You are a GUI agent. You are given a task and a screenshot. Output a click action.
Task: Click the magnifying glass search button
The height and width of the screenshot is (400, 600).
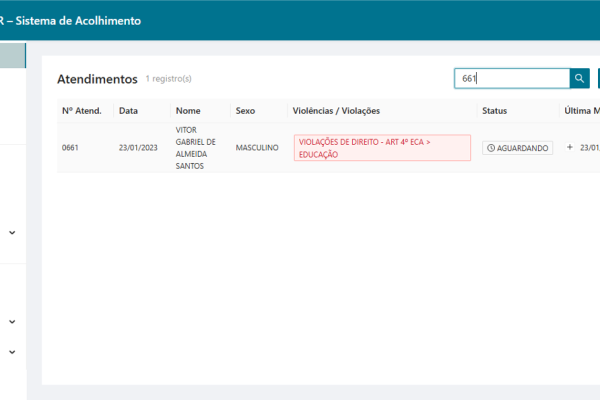[x=579, y=79]
